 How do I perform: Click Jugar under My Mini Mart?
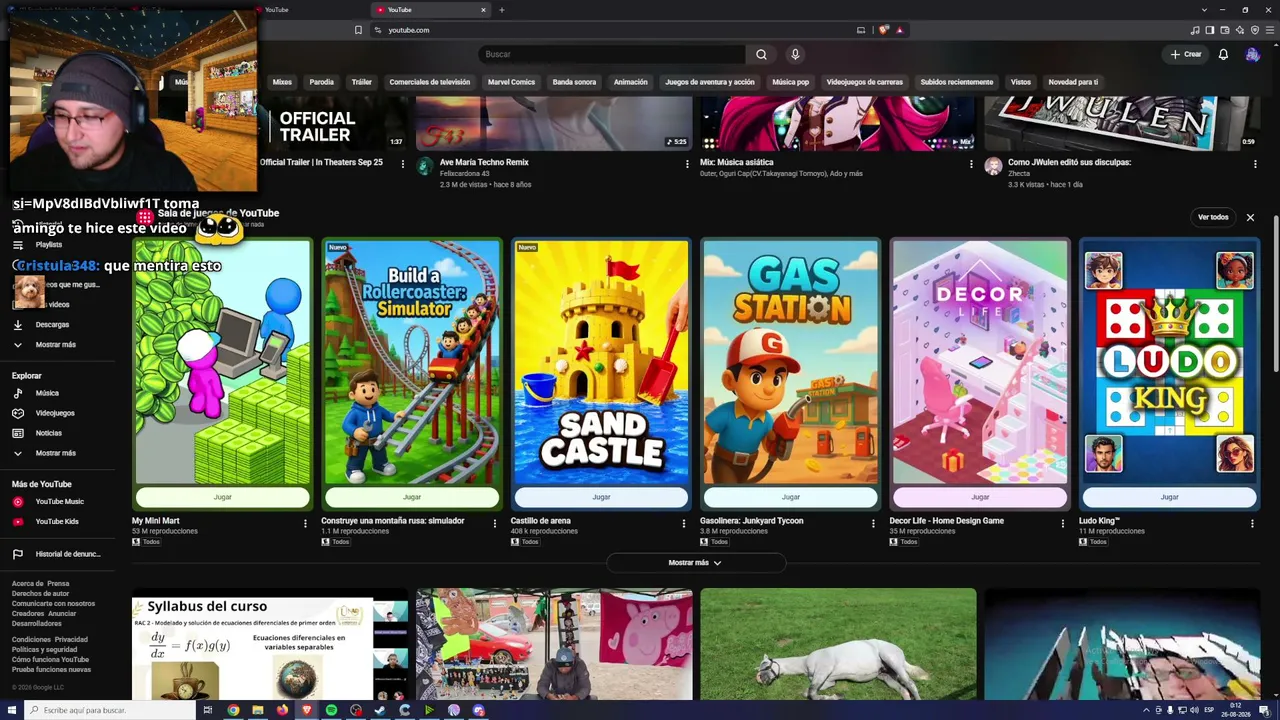(x=222, y=497)
